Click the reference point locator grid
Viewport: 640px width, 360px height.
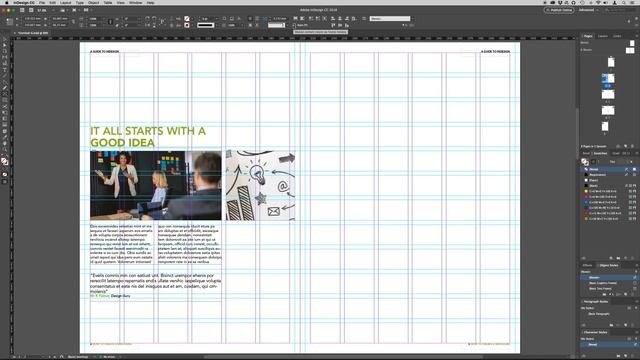[10, 22]
